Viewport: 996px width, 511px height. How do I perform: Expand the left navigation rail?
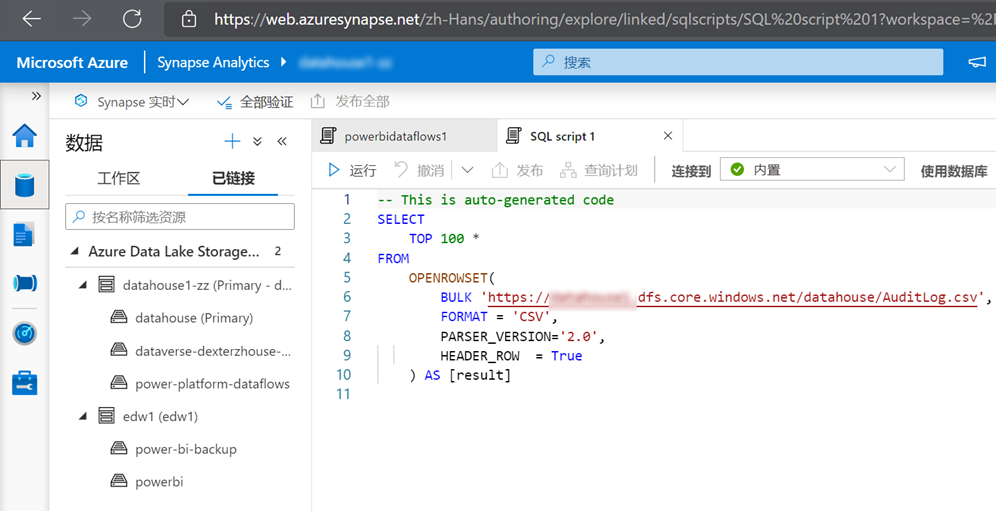pos(36,96)
